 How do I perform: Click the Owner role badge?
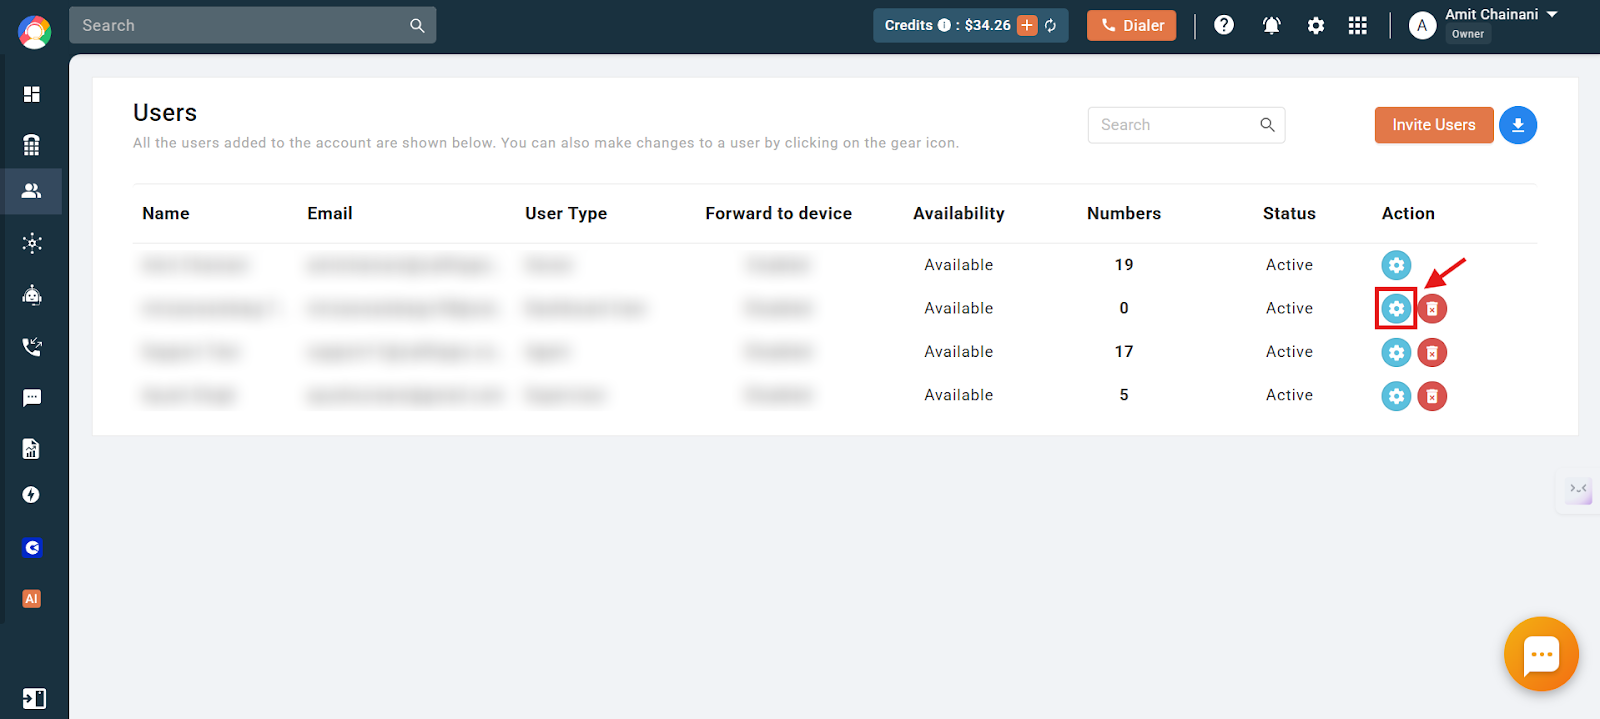(x=1468, y=34)
